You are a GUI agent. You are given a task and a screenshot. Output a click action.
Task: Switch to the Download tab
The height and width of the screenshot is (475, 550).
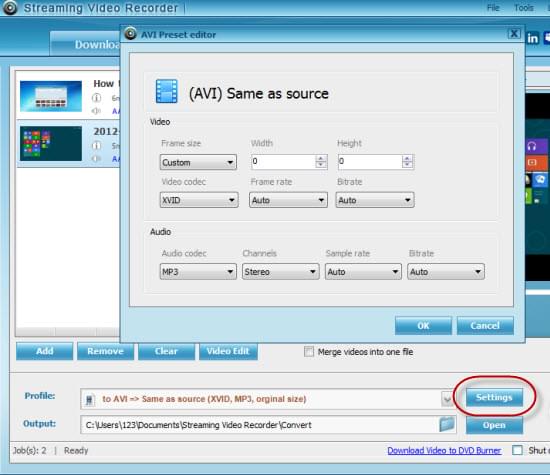point(86,45)
